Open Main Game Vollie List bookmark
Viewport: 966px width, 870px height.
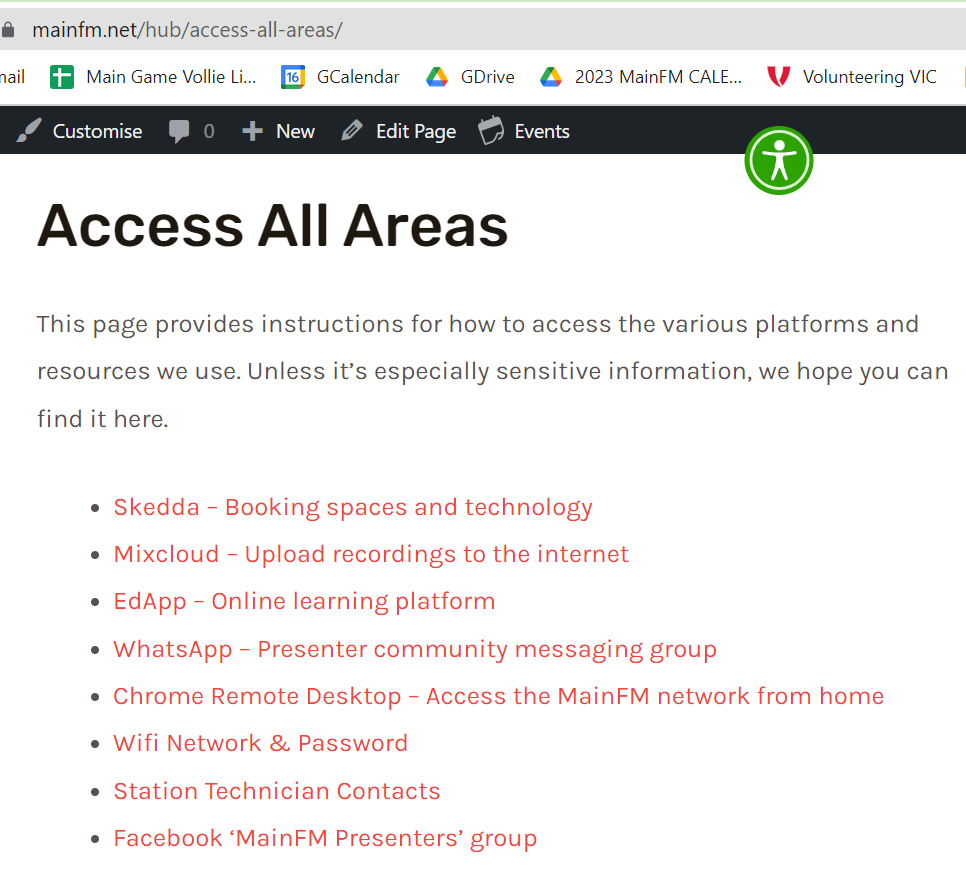[x=170, y=77]
